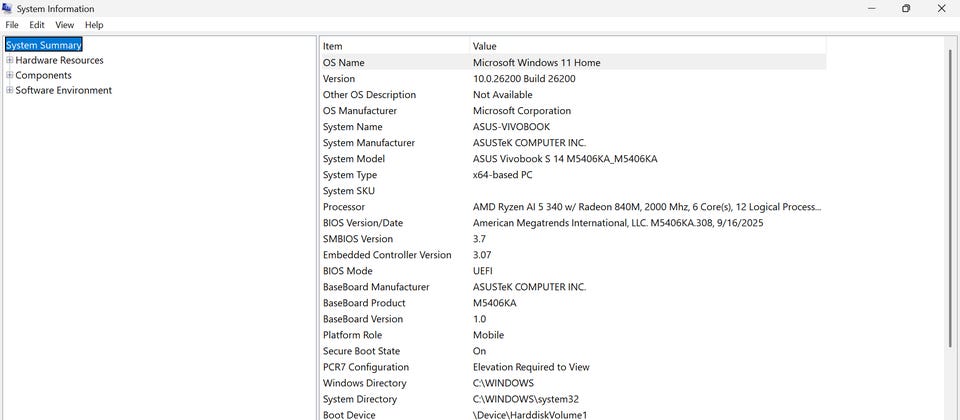Select the Boot Device row label
The image size is (960, 420).
[349, 415]
